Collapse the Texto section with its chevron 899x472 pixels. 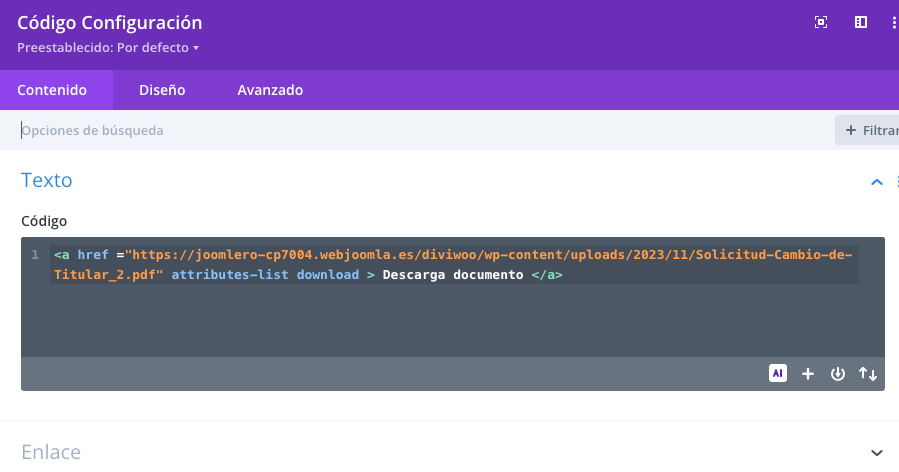(x=877, y=182)
